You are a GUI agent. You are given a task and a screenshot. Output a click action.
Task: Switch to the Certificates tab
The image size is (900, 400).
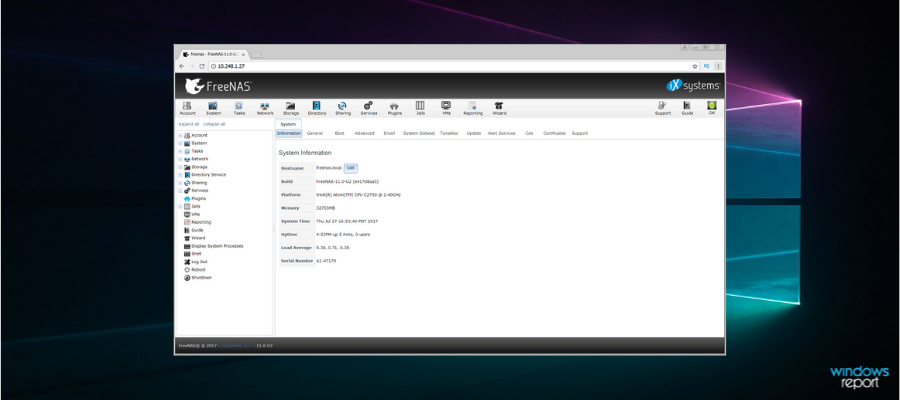tap(554, 133)
